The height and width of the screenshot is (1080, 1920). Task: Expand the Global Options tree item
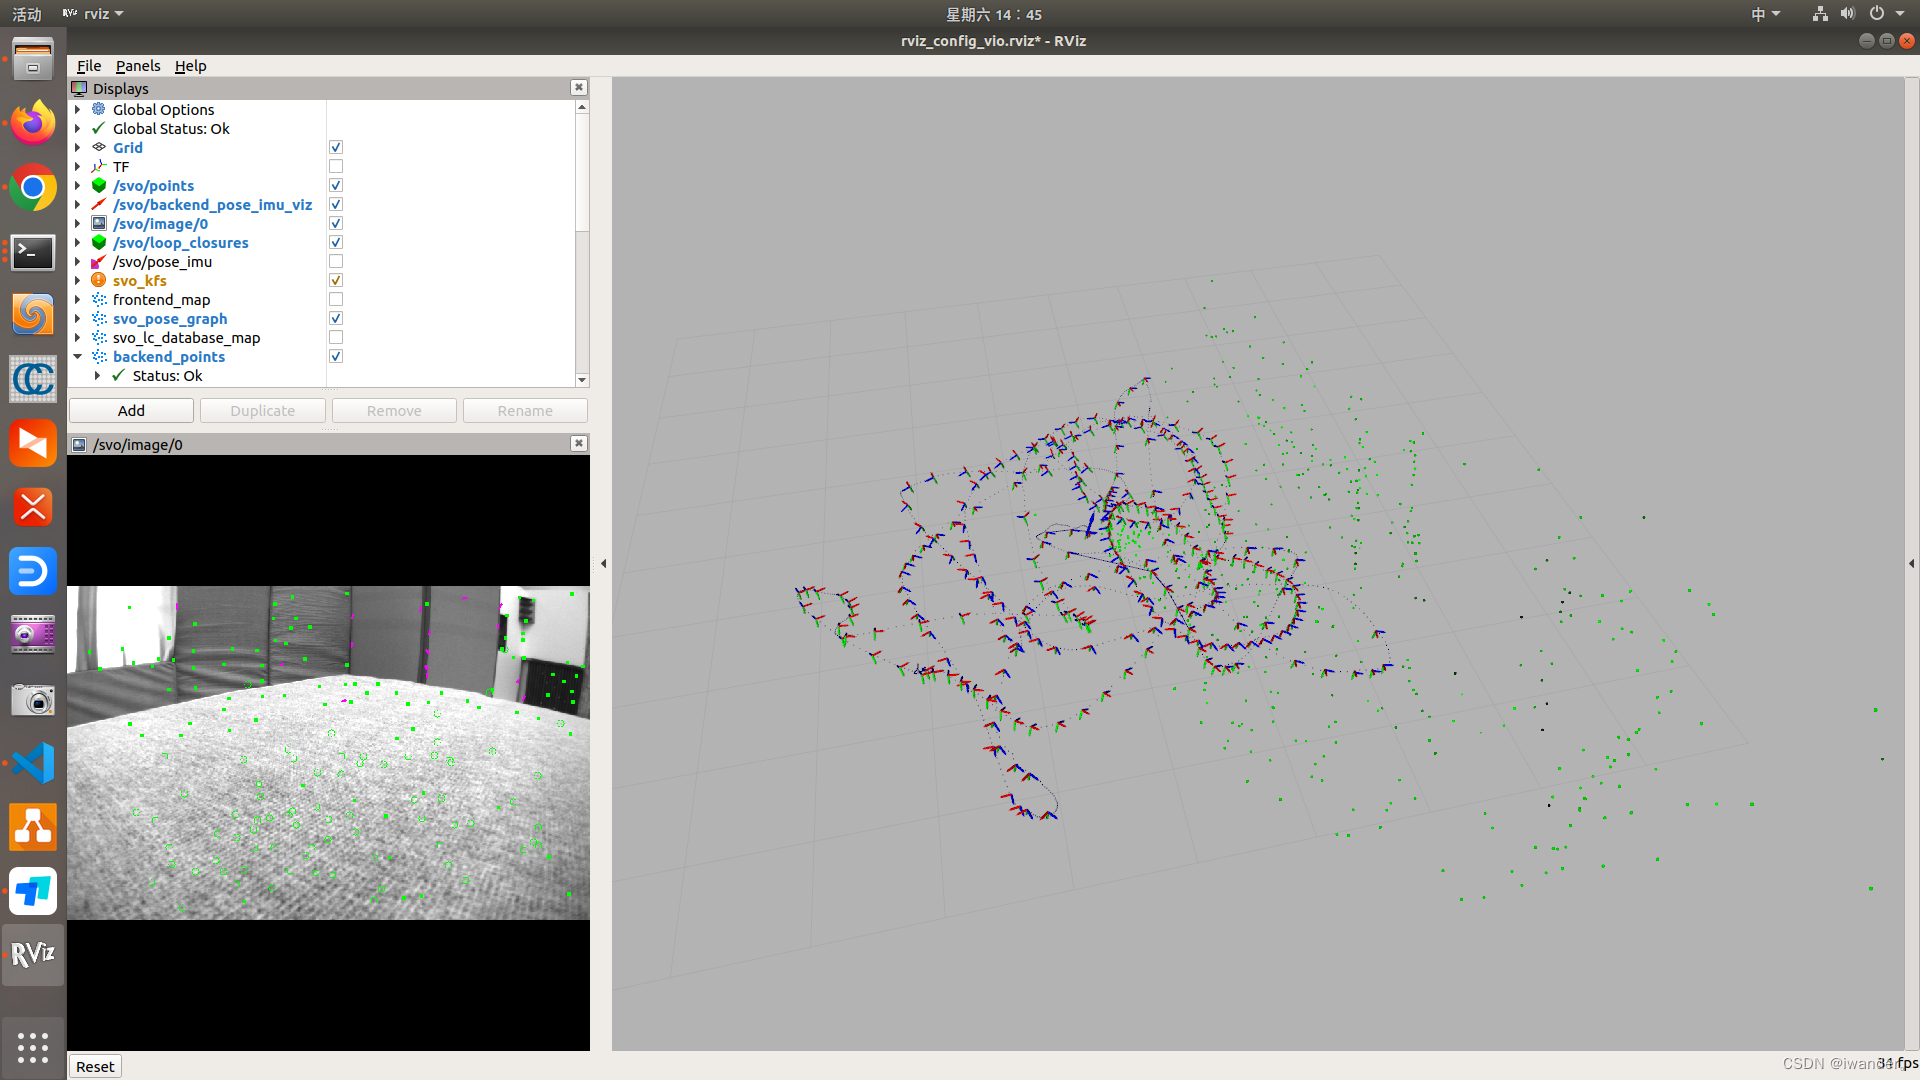(78, 110)
